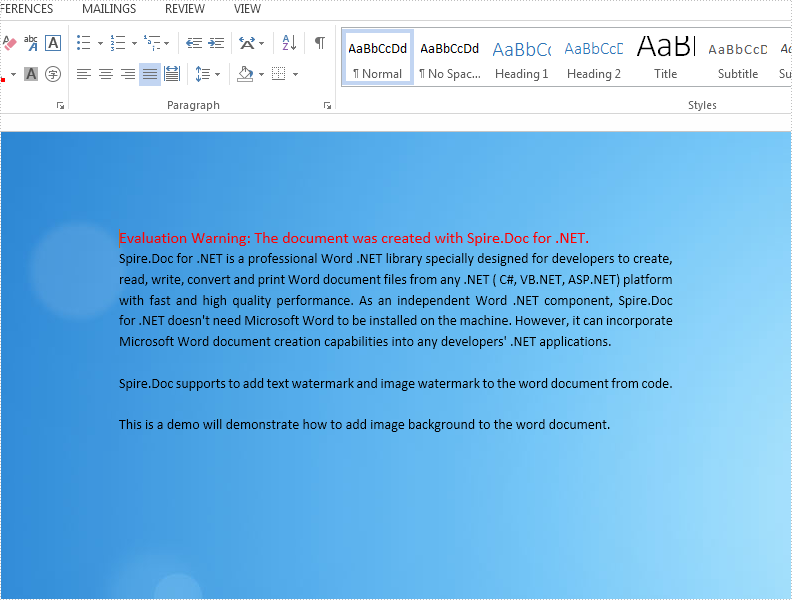Apply Distributed alignment
Viewport: 792px width, 600px height.
[x=172, y=74]
